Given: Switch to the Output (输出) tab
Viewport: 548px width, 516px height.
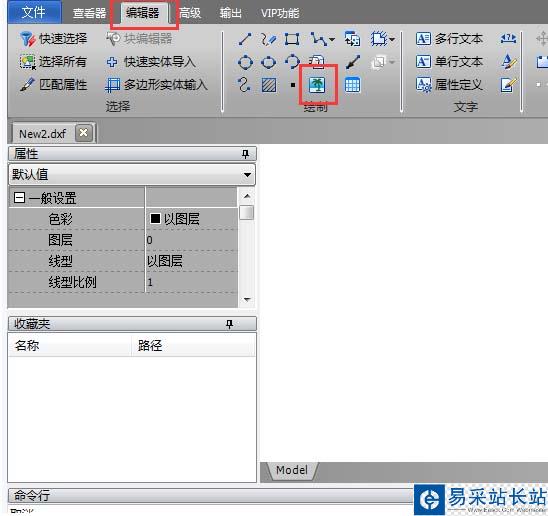Looking at the screenshot, I should [231, 13].
